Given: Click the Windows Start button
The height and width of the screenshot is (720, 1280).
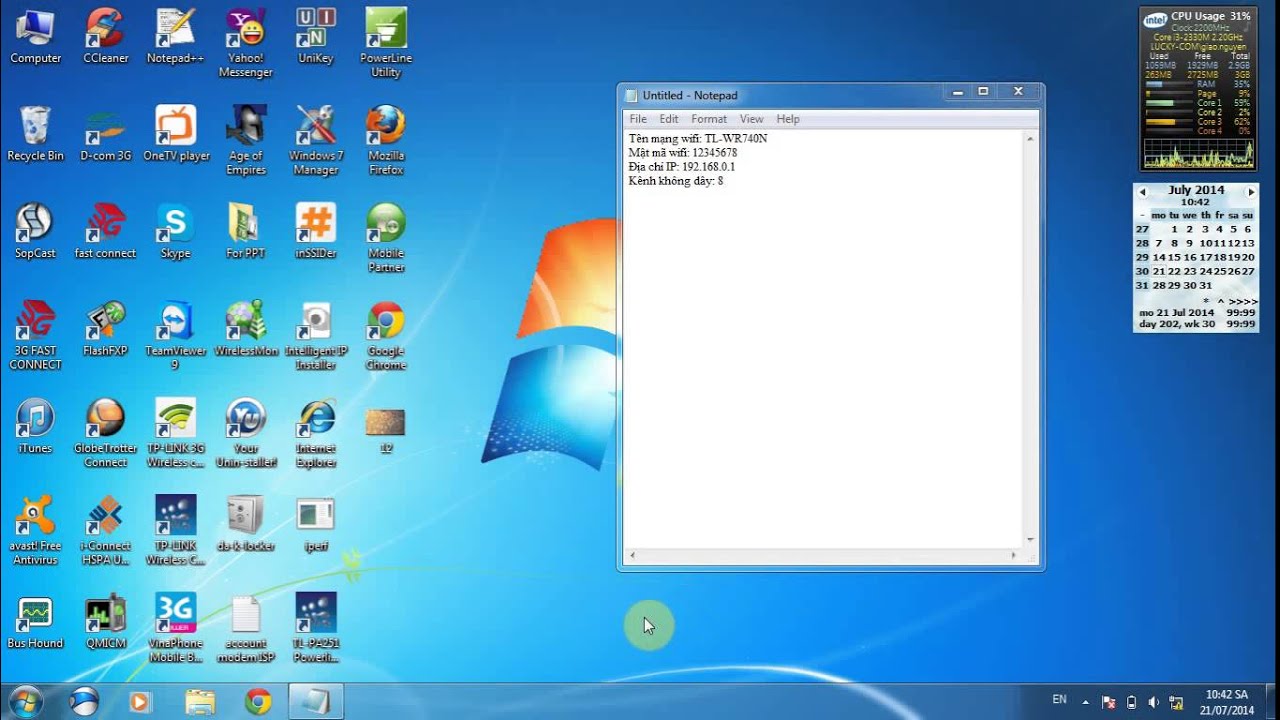Looking at the screenshot, I should (x=25, y=701).
